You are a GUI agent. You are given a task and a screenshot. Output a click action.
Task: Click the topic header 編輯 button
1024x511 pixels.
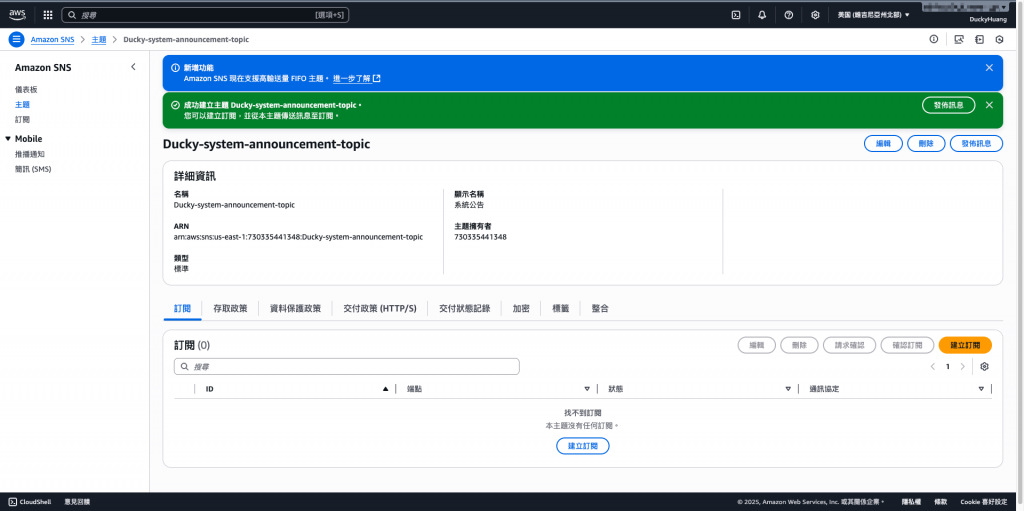[x=883, y=144]
